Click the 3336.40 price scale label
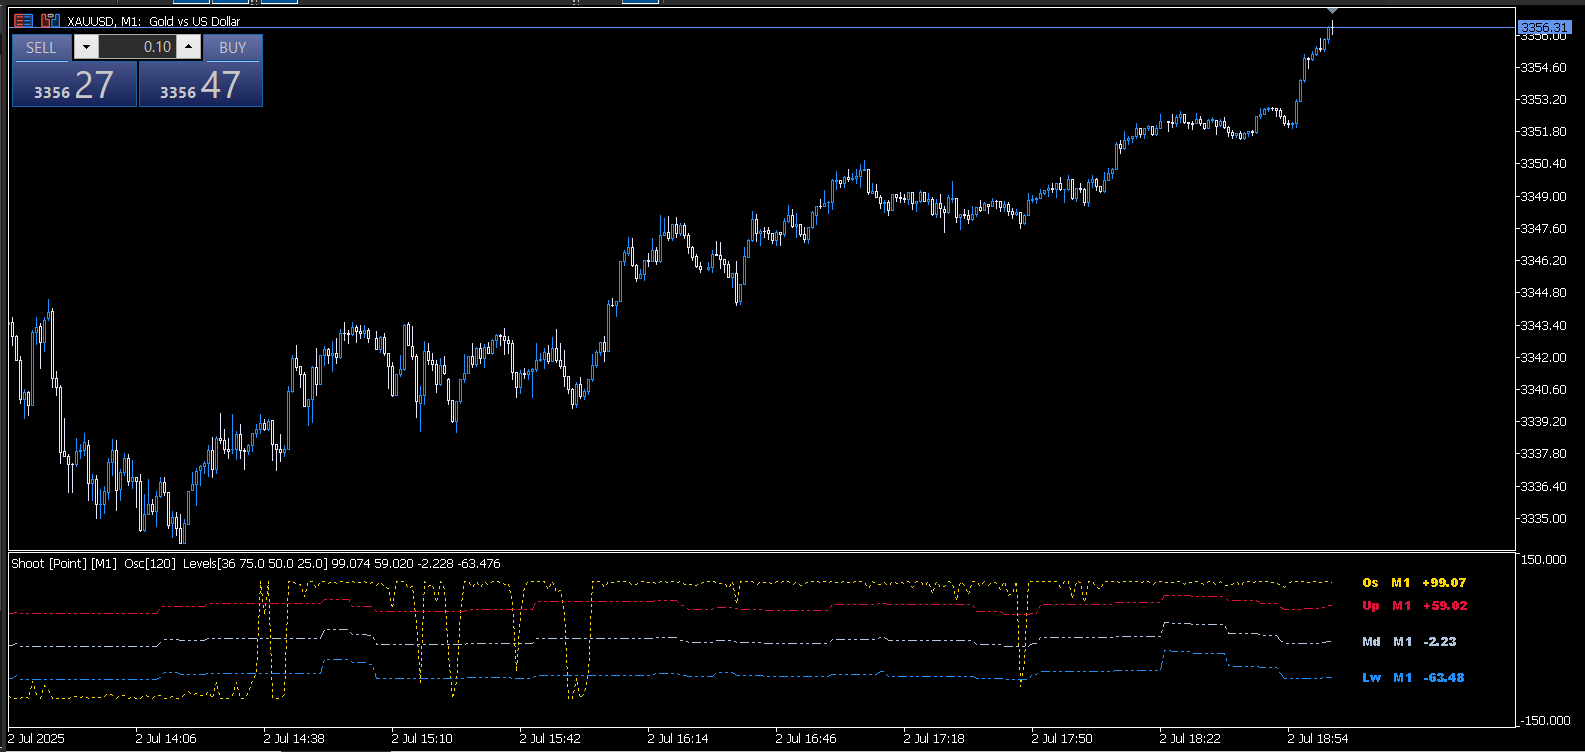This screenshot has width=1585, height=752. coord(1544,487)
